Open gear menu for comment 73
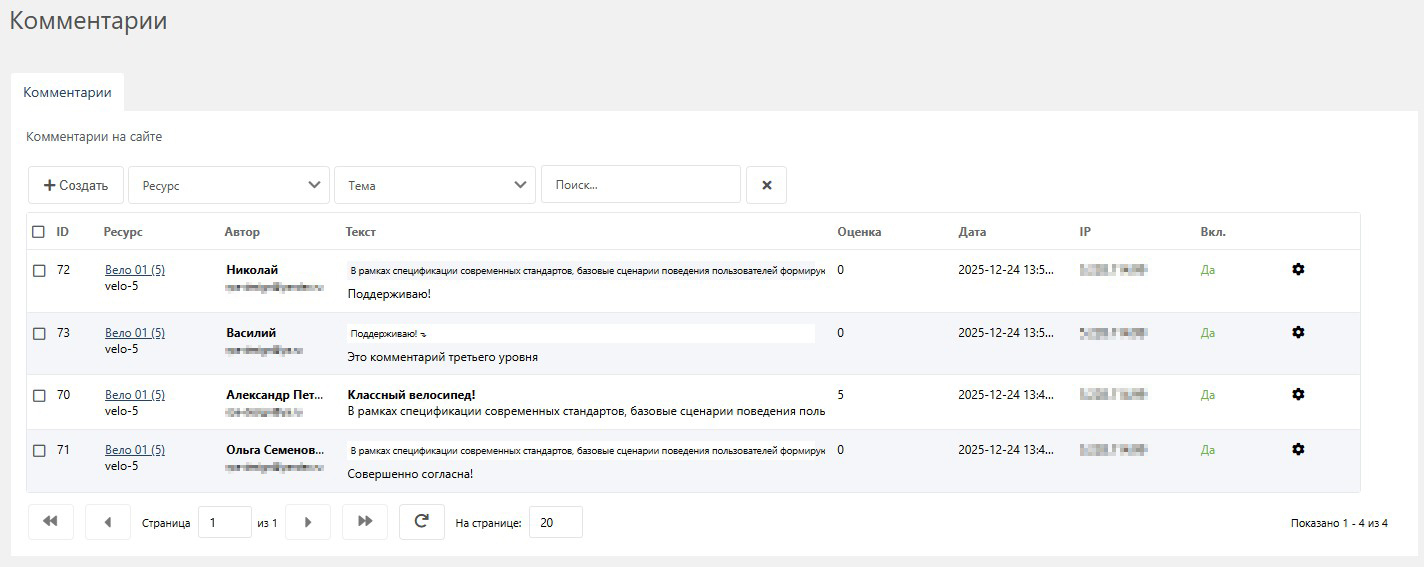The height and width of the screenshot is (567, 1424). (1298, 332)
